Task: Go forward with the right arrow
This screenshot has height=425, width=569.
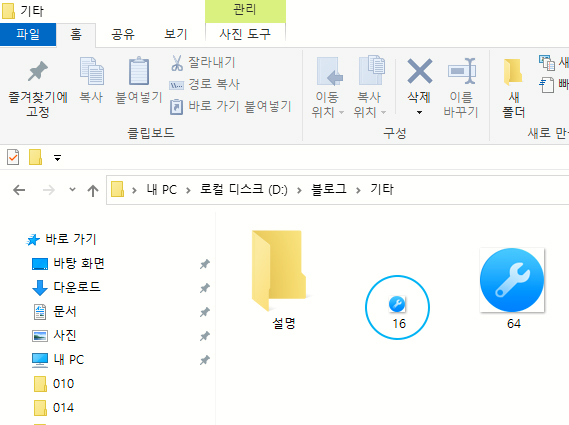Action: click(49, 190)
